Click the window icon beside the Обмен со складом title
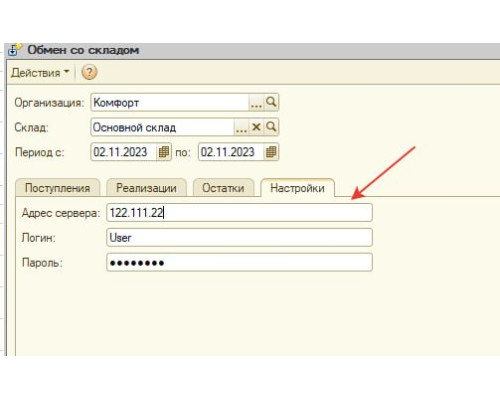500x400 pixels. coord(14,50)
